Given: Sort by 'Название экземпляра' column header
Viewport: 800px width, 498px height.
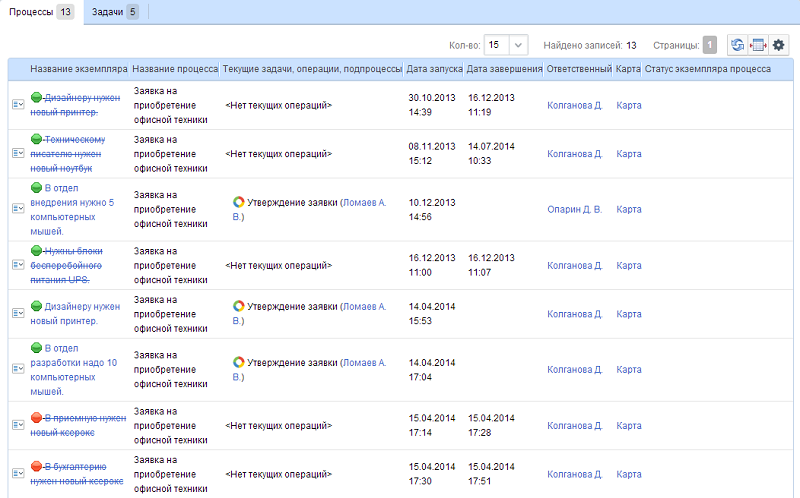Looking at the screenshot, I should click(x=79, y=69).
